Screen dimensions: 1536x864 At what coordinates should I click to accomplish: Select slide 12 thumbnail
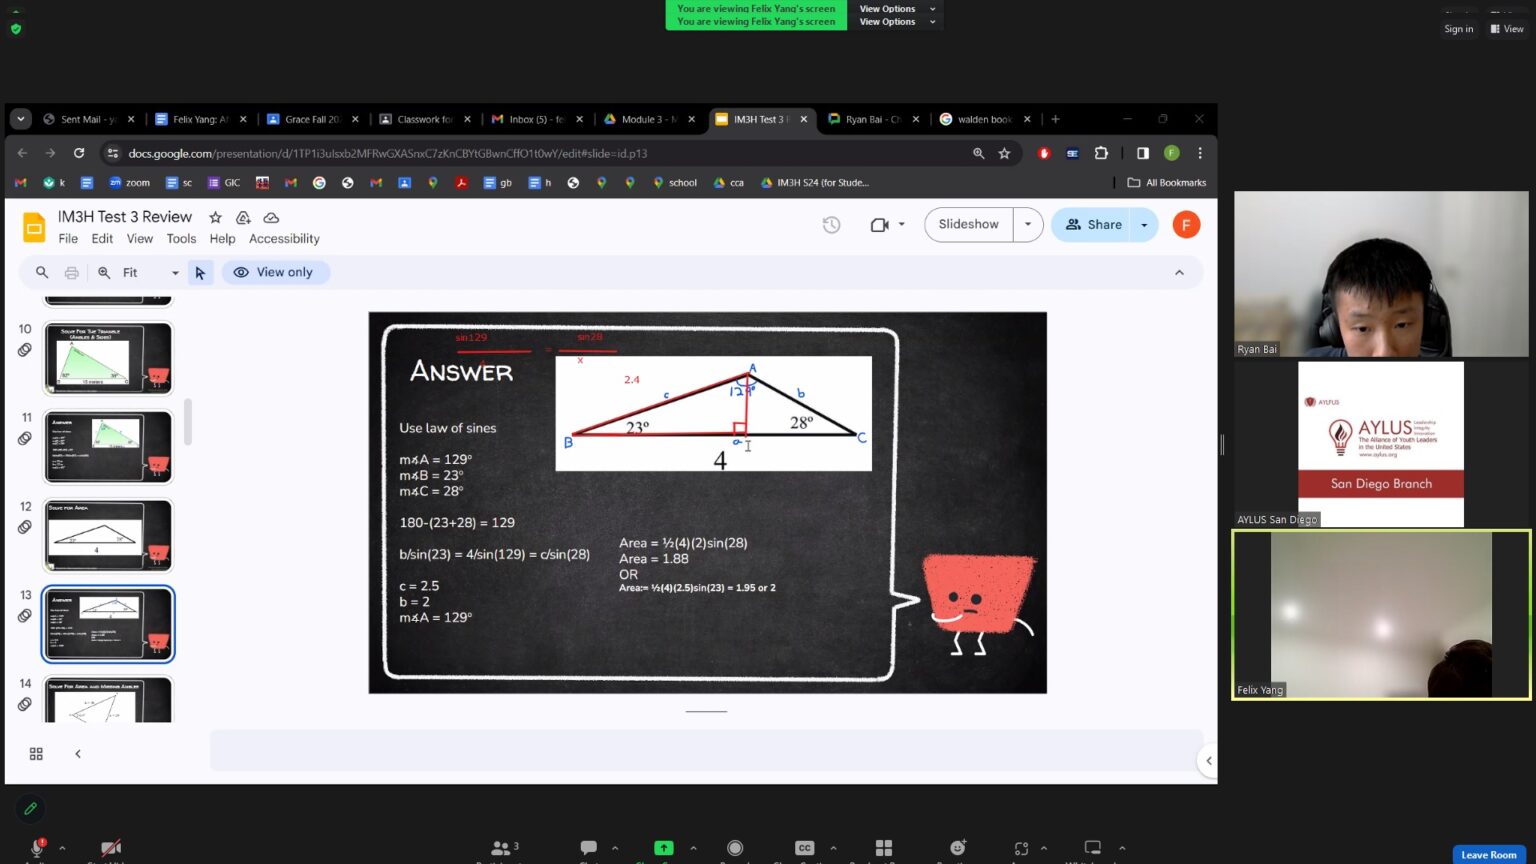tap(108, 535)
